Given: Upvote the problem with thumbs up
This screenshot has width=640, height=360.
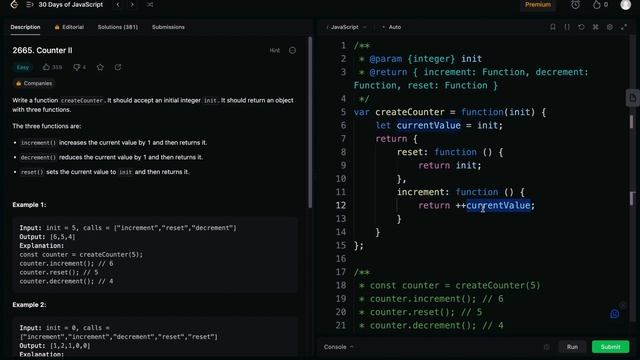Looking at the screenshot, I should tap(52, 67).
